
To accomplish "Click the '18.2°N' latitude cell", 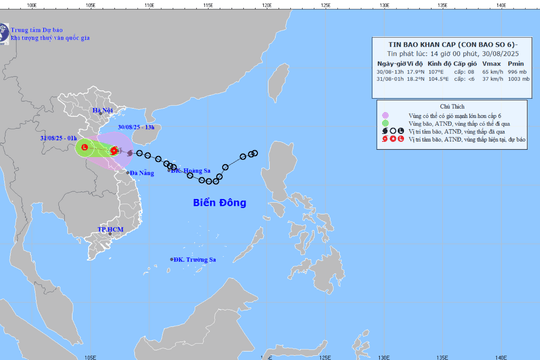I will tap(416, 79).
